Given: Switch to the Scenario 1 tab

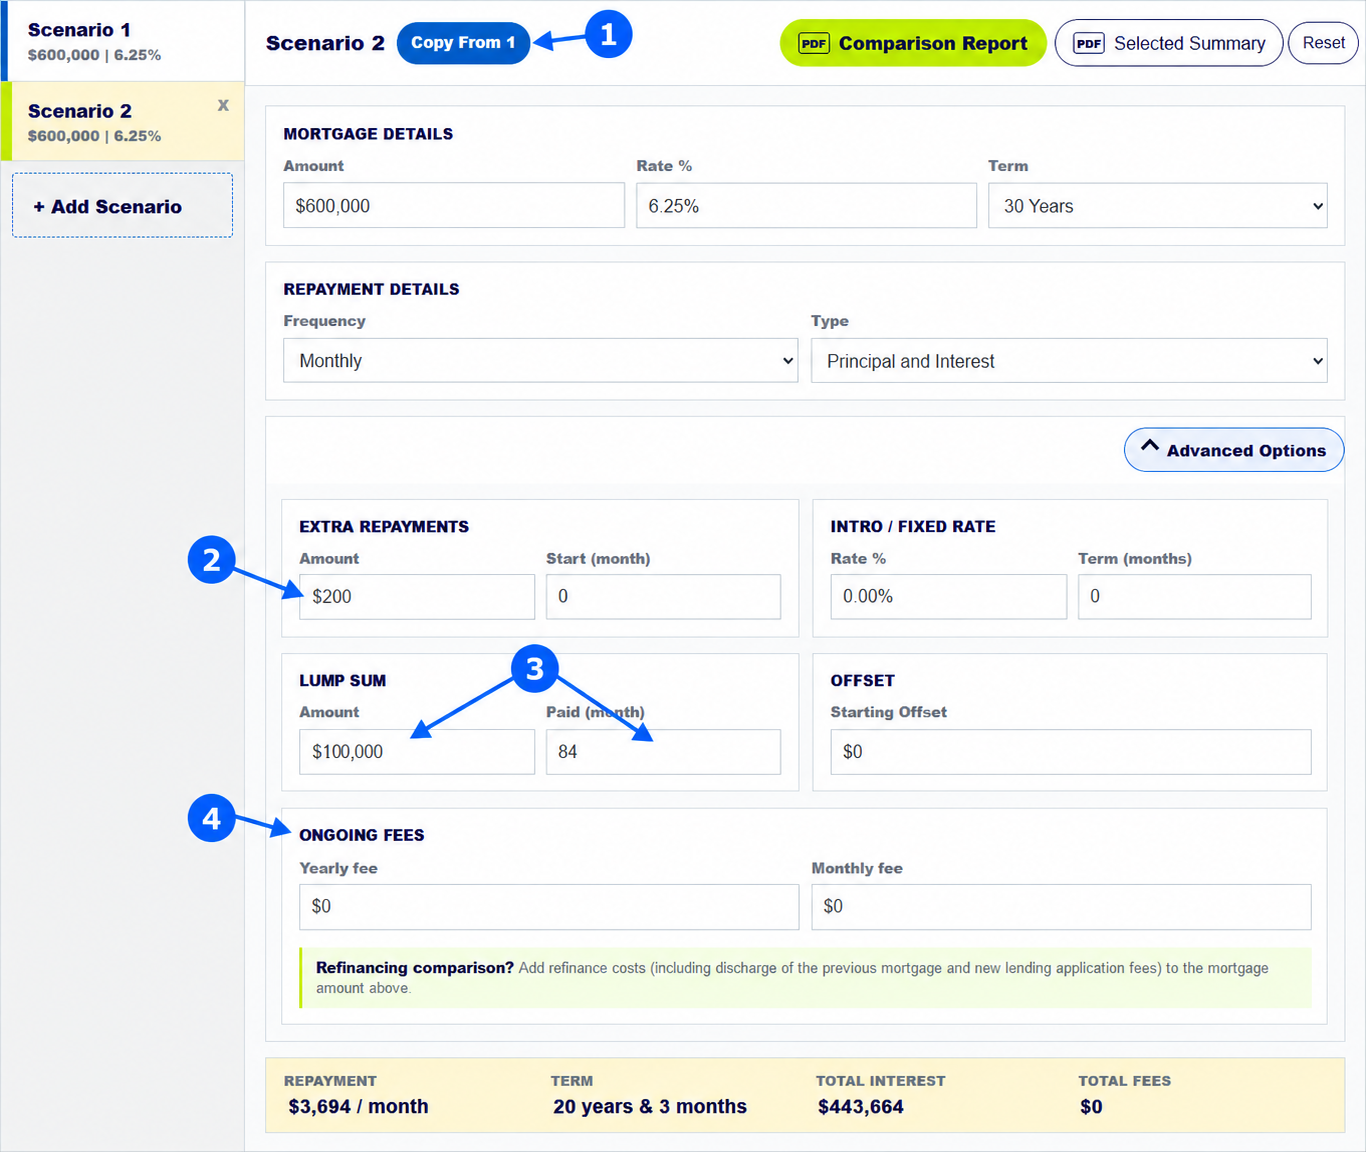Looking at the screenshot, I should (124, 41).
